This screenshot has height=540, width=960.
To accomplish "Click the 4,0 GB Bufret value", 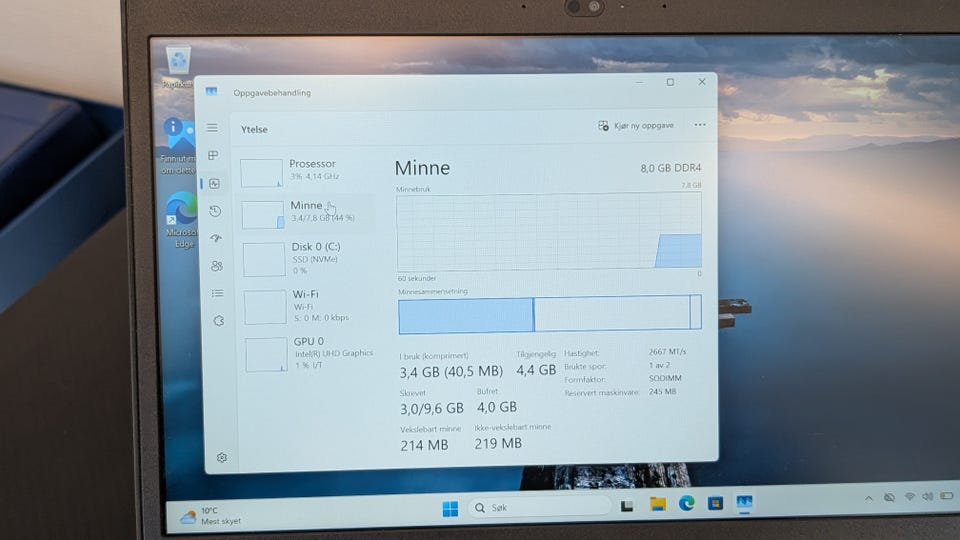I will tap(497, 407).
